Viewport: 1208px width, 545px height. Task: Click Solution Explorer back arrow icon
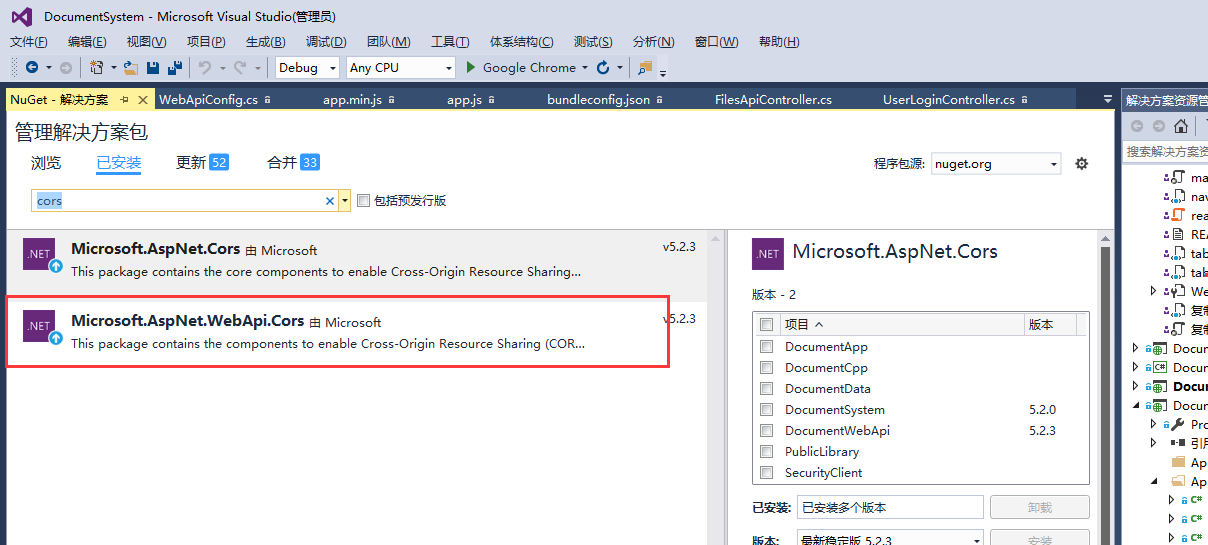point(1137,126)
